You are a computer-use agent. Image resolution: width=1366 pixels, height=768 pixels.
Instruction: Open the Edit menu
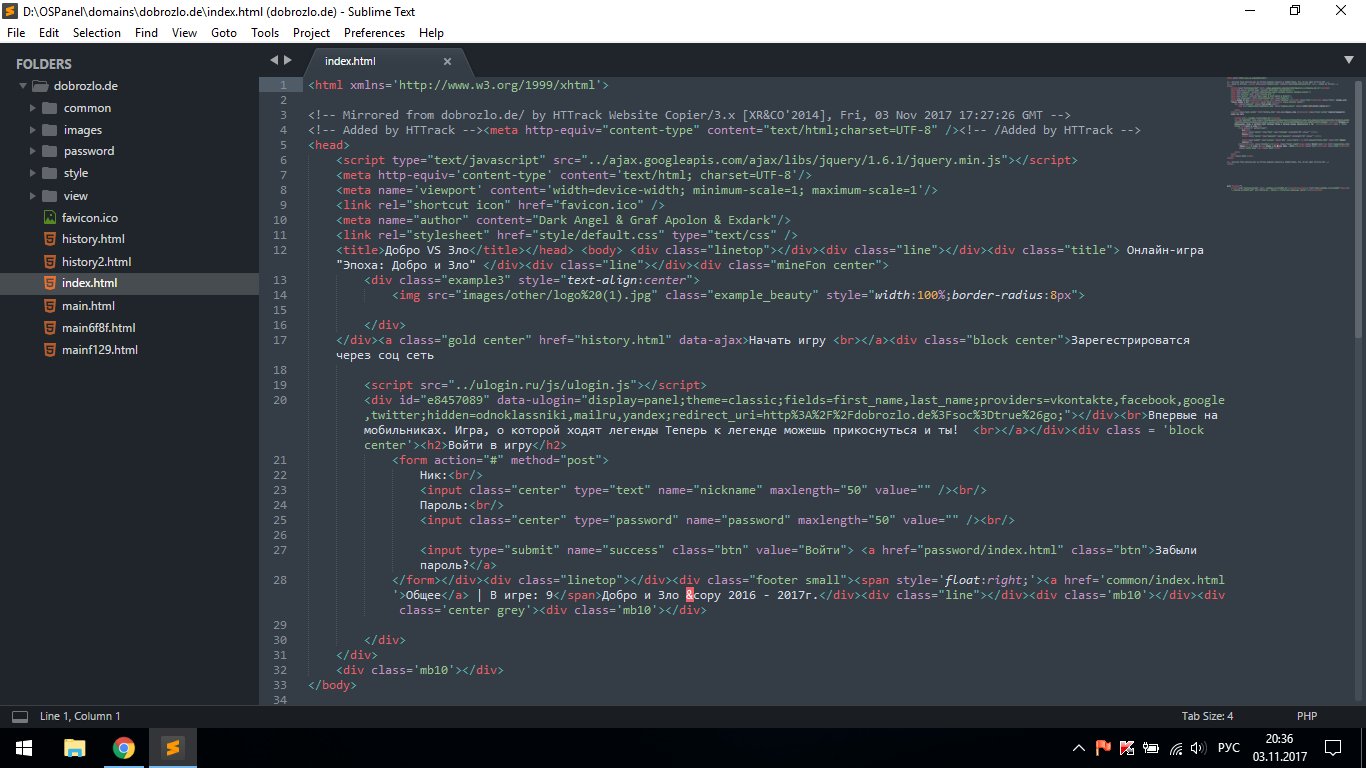pyautogui.click(x=49, y=33)
